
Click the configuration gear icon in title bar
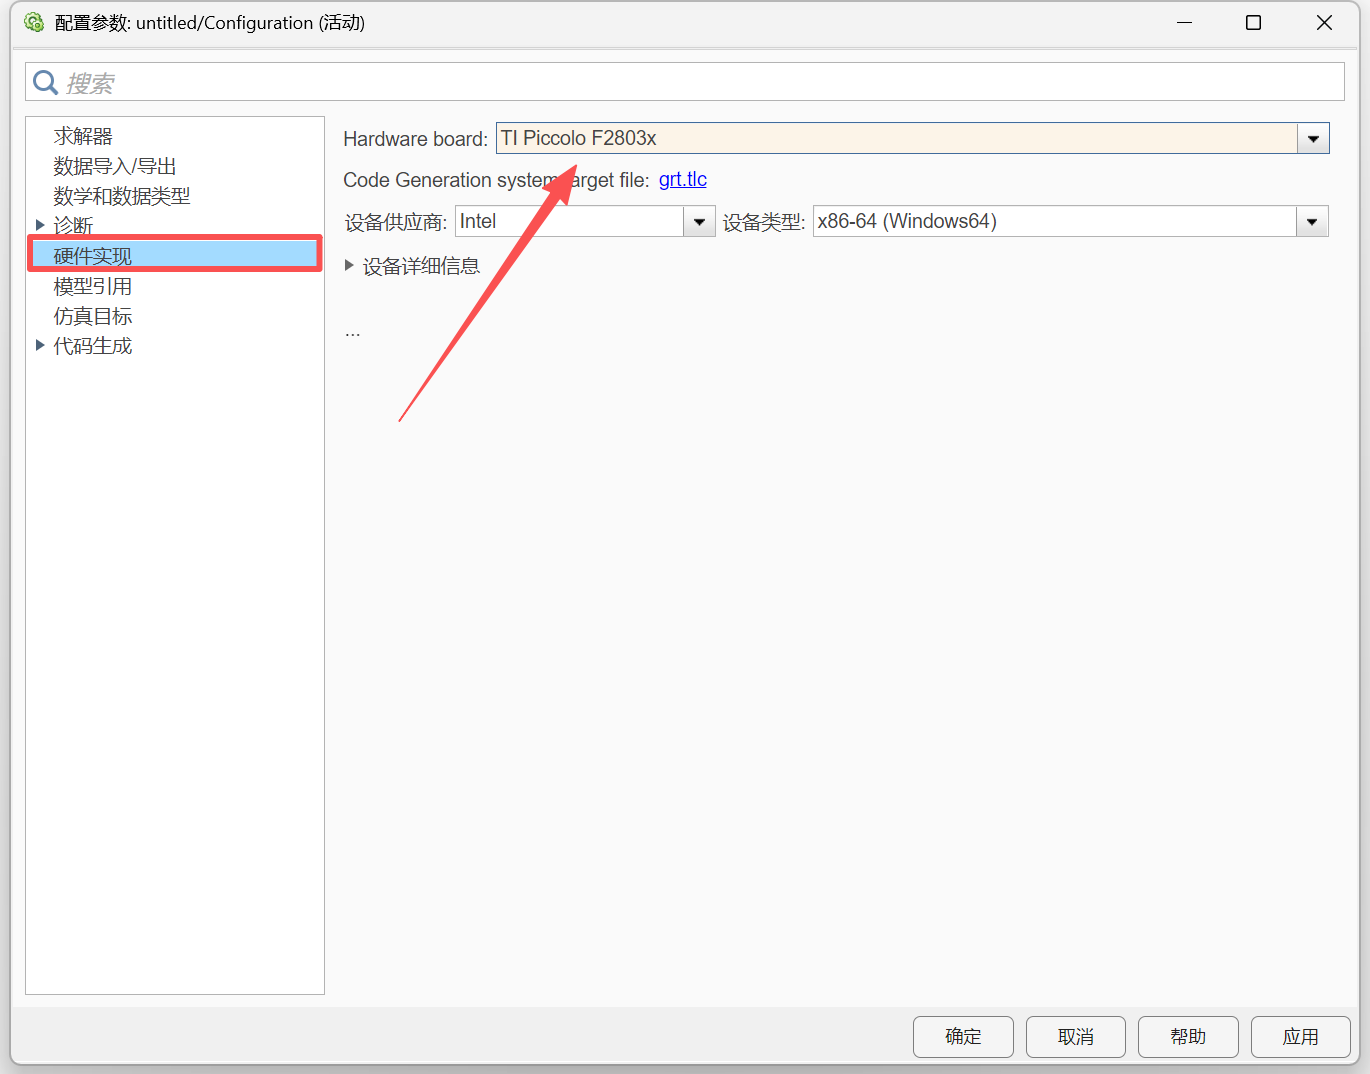pos(34,22)
